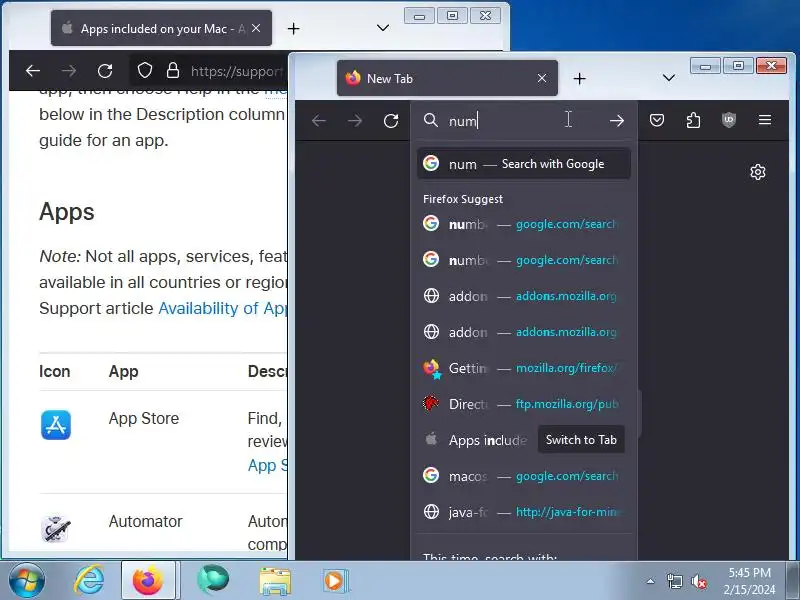This screenshot has width=800, height=600.
Task: Open Windows Media Player from taskbar
Action: pos(336,581)
